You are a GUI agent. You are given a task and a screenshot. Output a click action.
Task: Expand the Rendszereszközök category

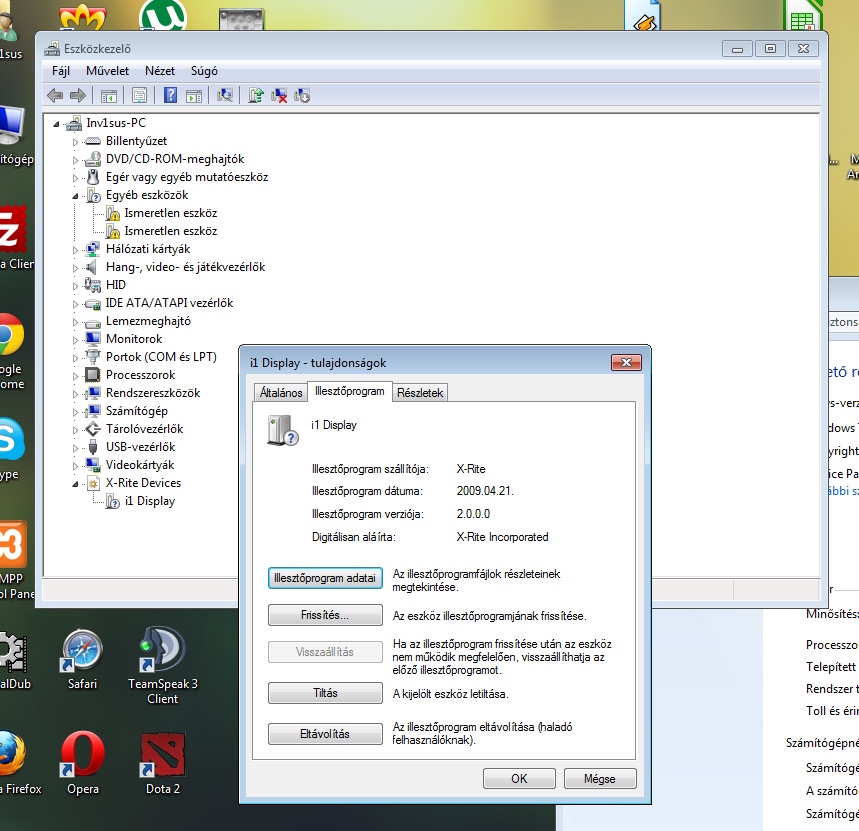[76, 394]
